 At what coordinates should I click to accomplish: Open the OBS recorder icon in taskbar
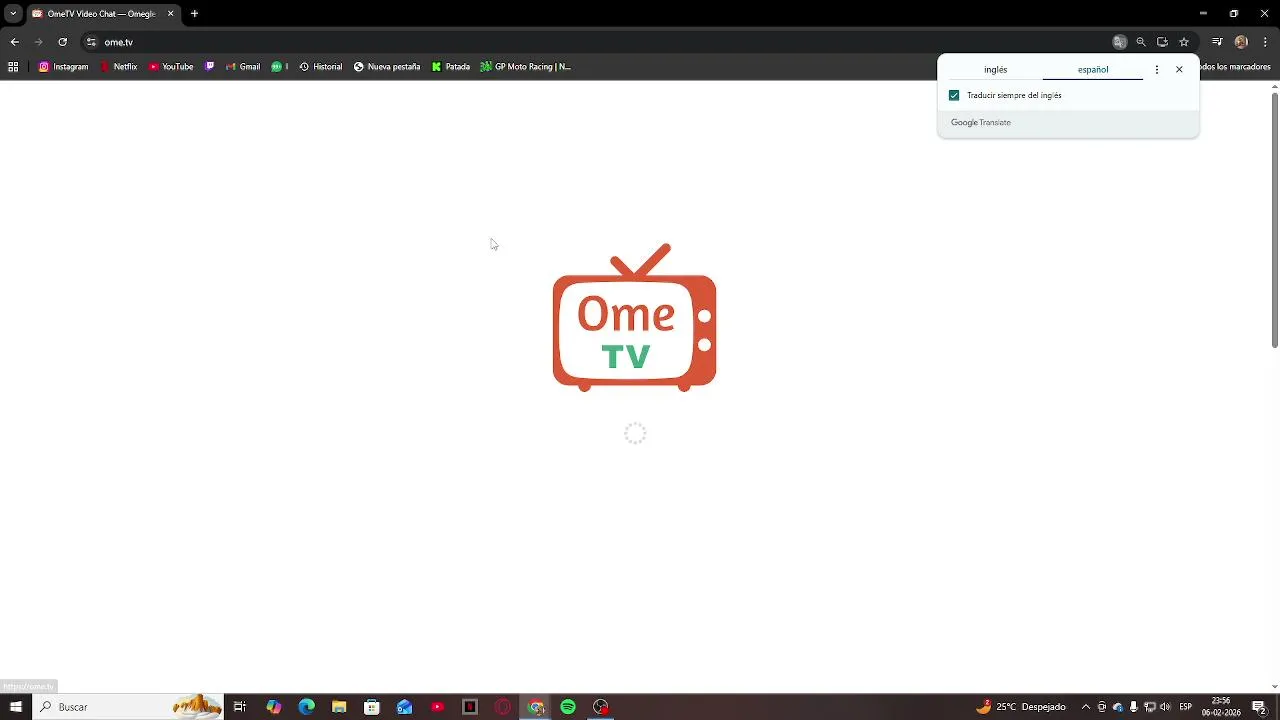[601, 707]
